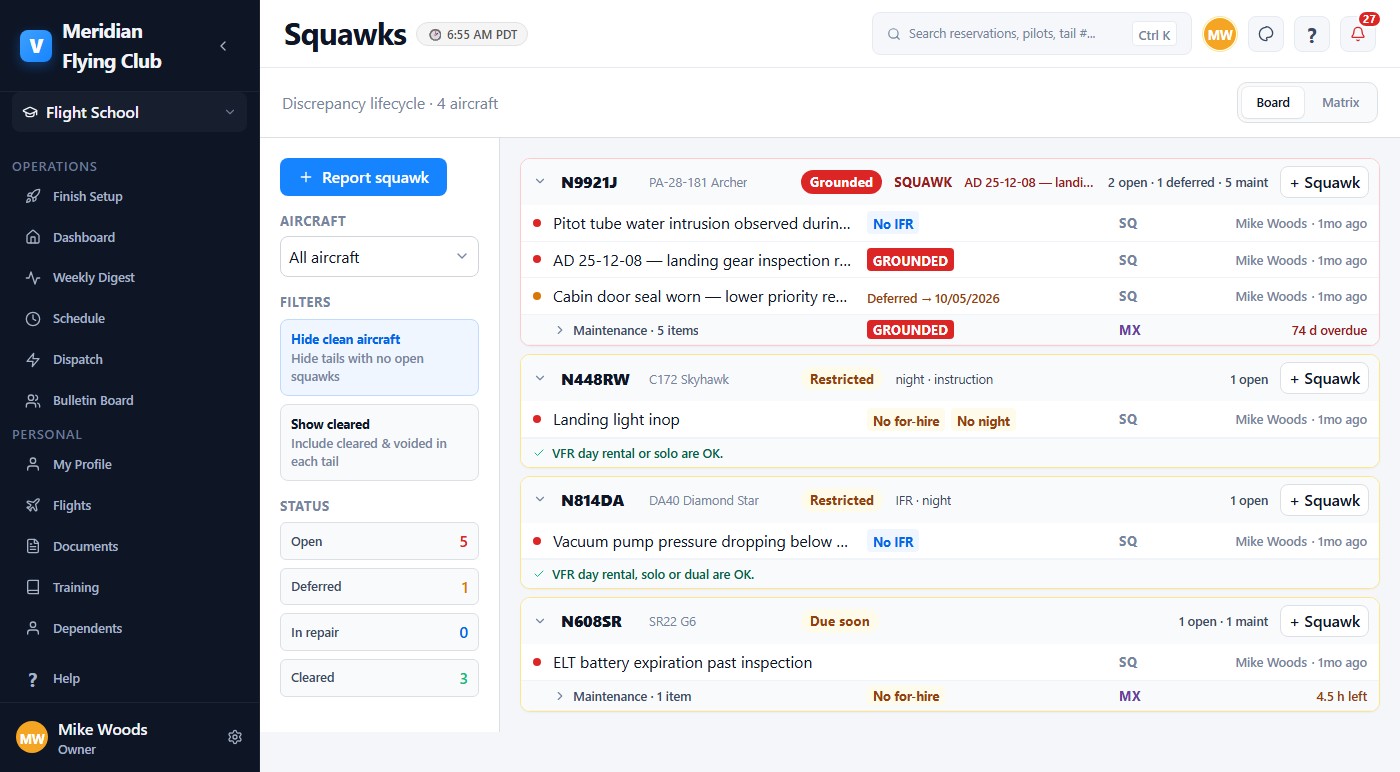The height and width of the screenshot is (772, 1400).
Task: Open Dispatch lightning icon
Action: pyautogui.click(x=33, y=360)
